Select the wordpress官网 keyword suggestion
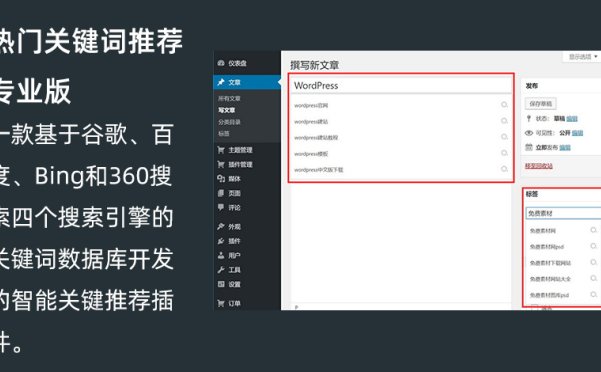601x372 pixels. (x=311, y=105)
